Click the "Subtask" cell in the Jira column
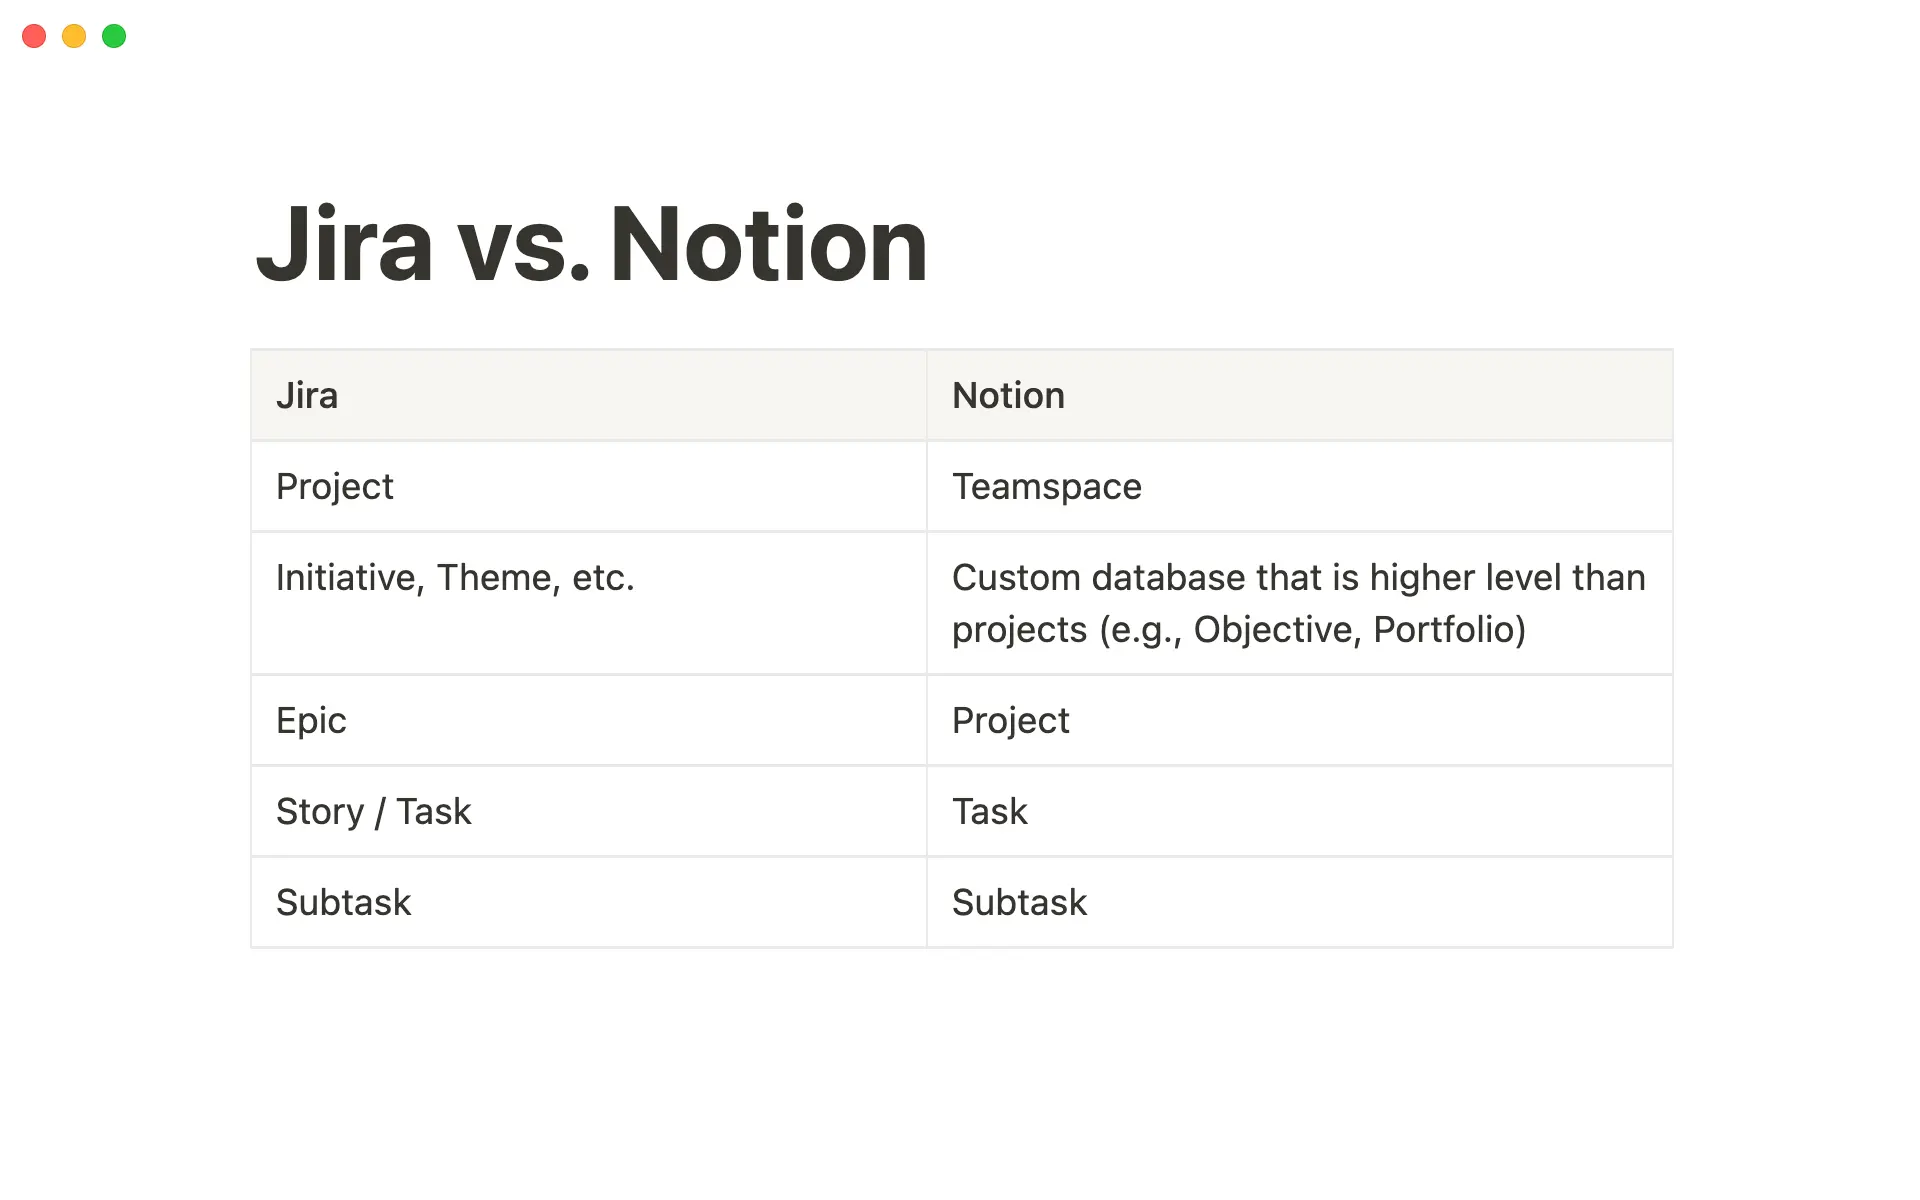 (588, 903)
